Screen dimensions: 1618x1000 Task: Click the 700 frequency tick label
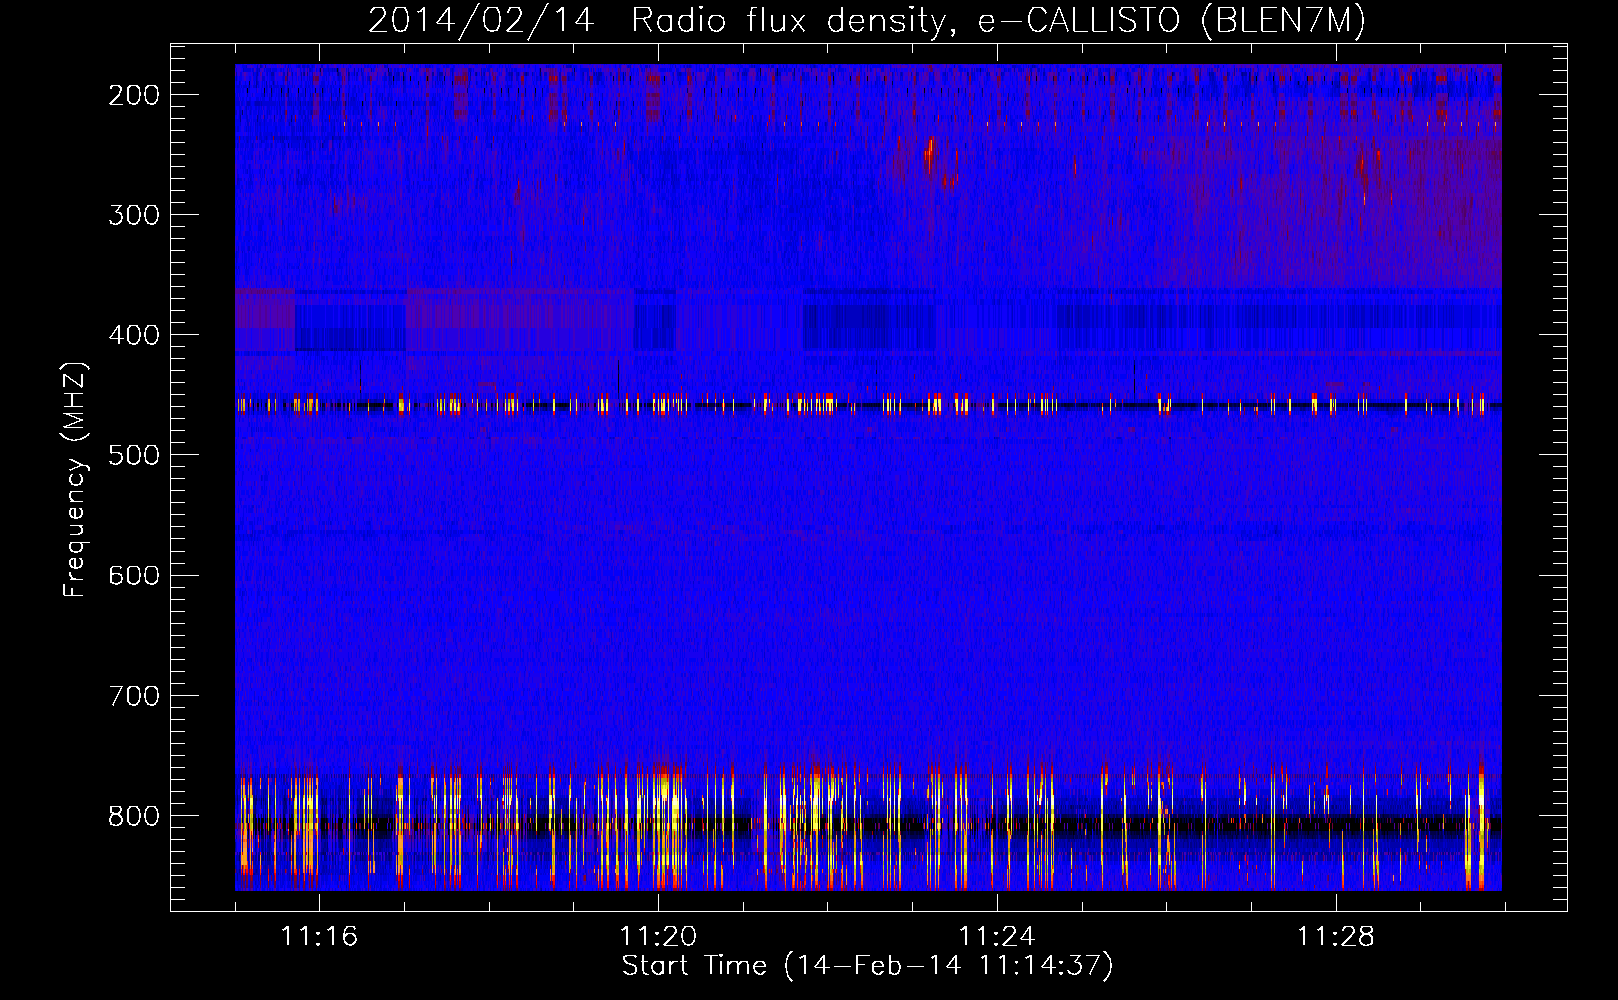(x=134, y=695)
